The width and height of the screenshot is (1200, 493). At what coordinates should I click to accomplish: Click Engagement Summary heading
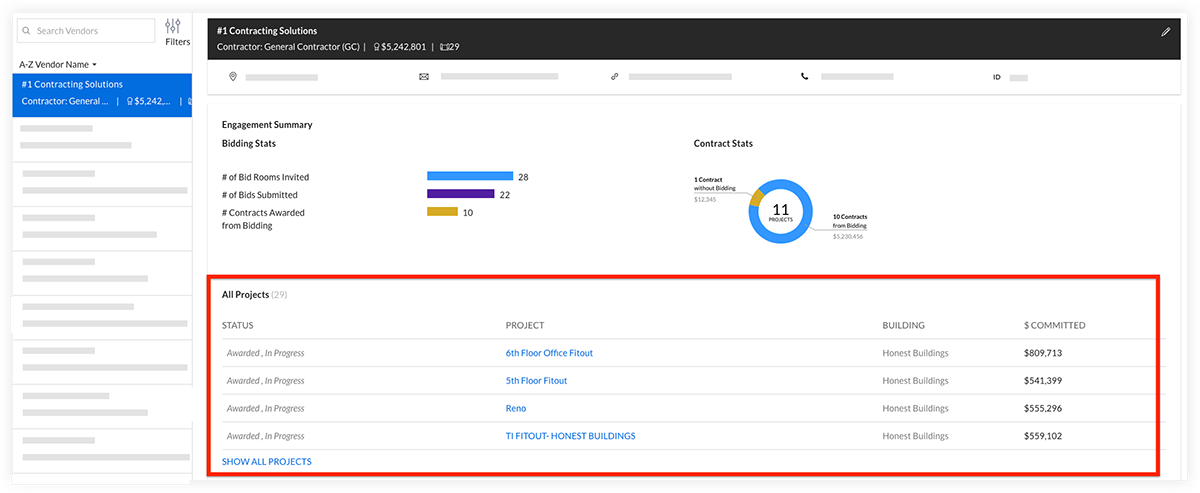click(267, 125)
